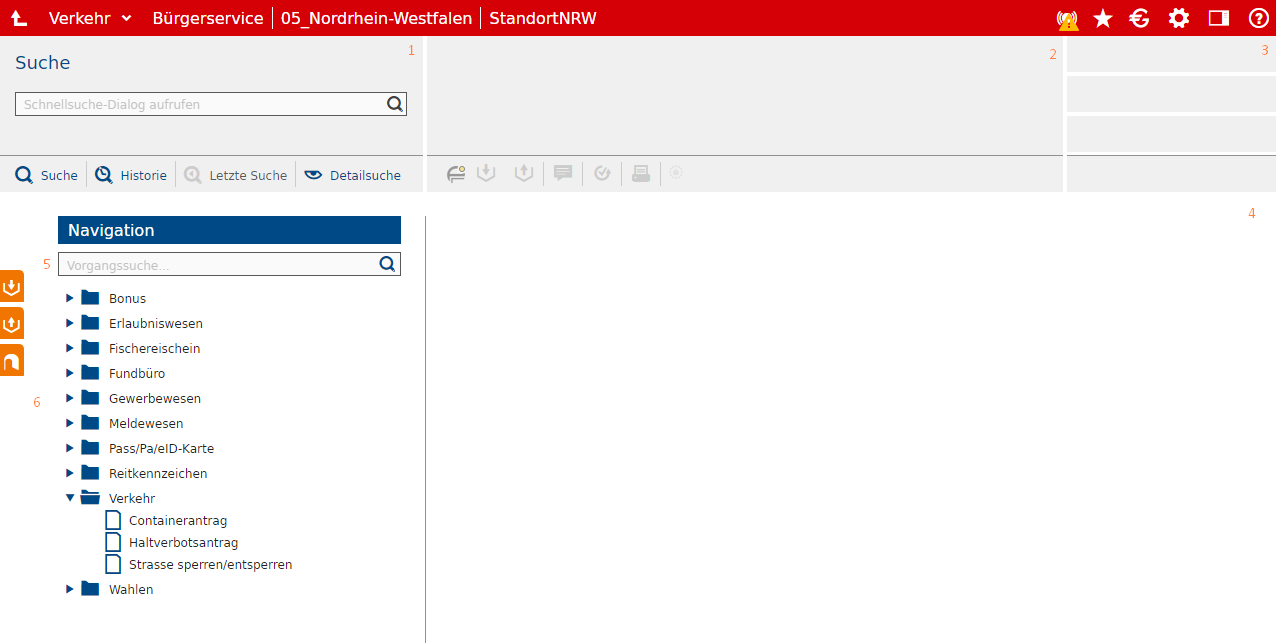1276x643 pixels.
Task: Expand the Wahlen folder arrow
Action: [70, 589]
